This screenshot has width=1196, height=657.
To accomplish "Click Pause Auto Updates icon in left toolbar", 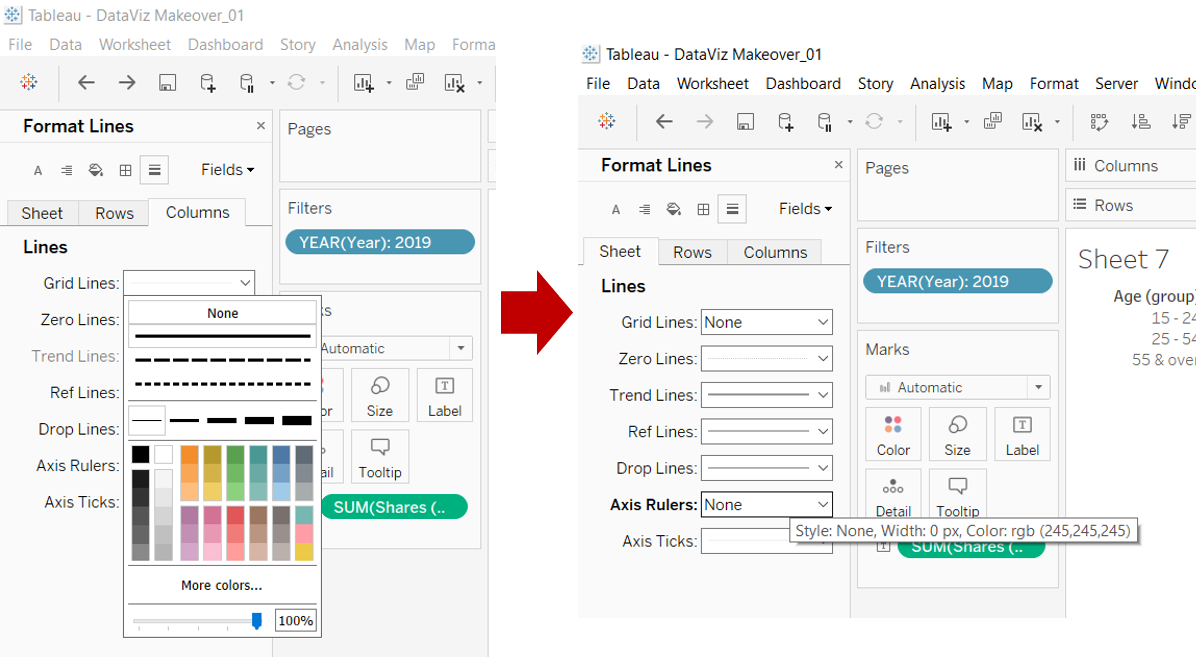I will pos(246,83).
